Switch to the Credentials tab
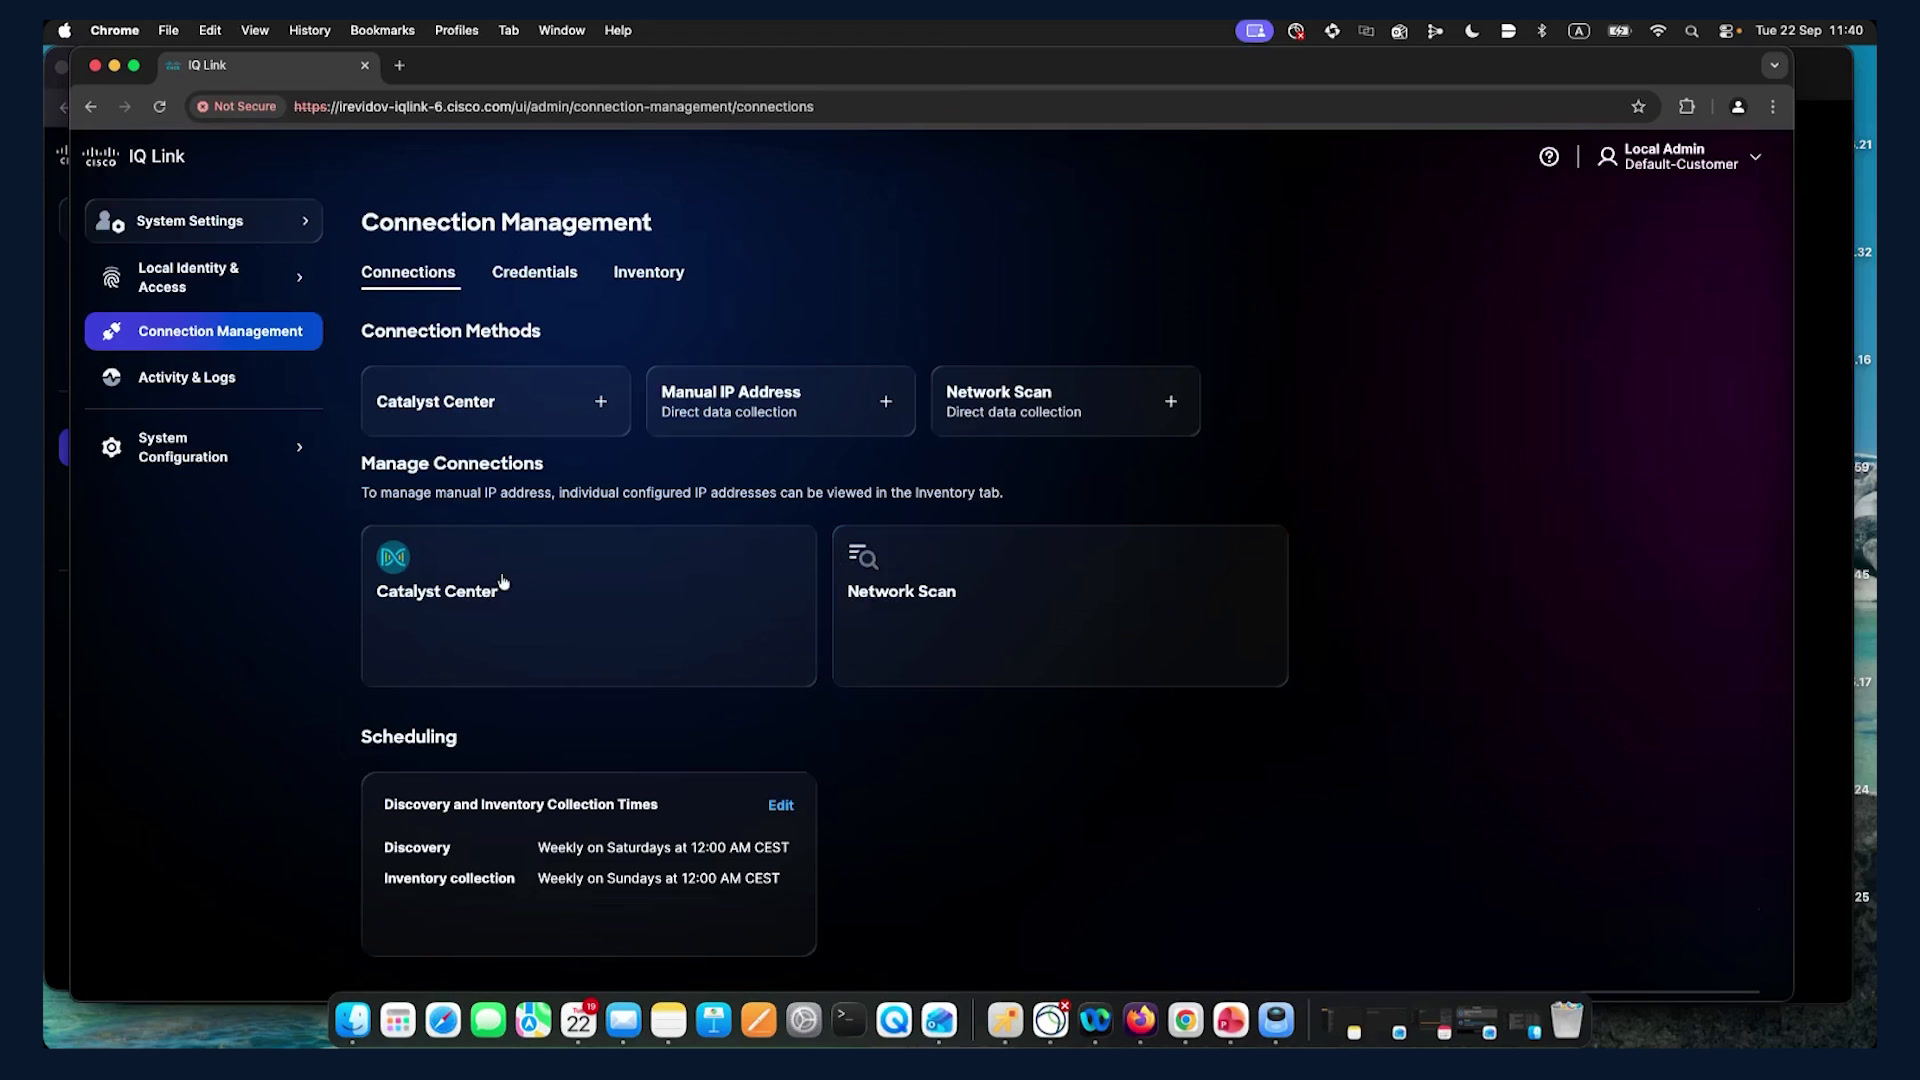 pos(534,272)
